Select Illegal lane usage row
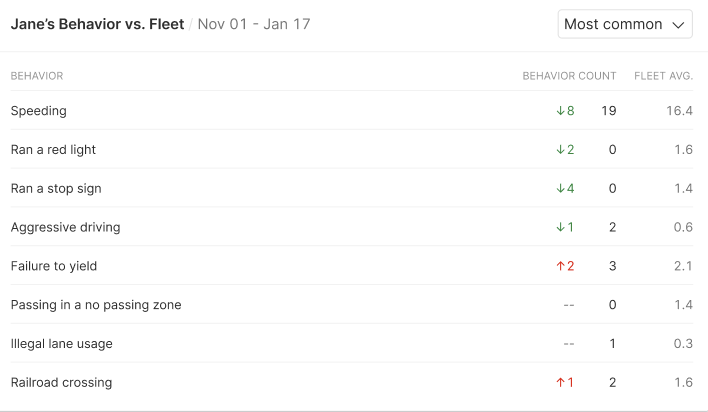This screenshot has width=708, height=412. pyautogui.click(x=61, y=344)
